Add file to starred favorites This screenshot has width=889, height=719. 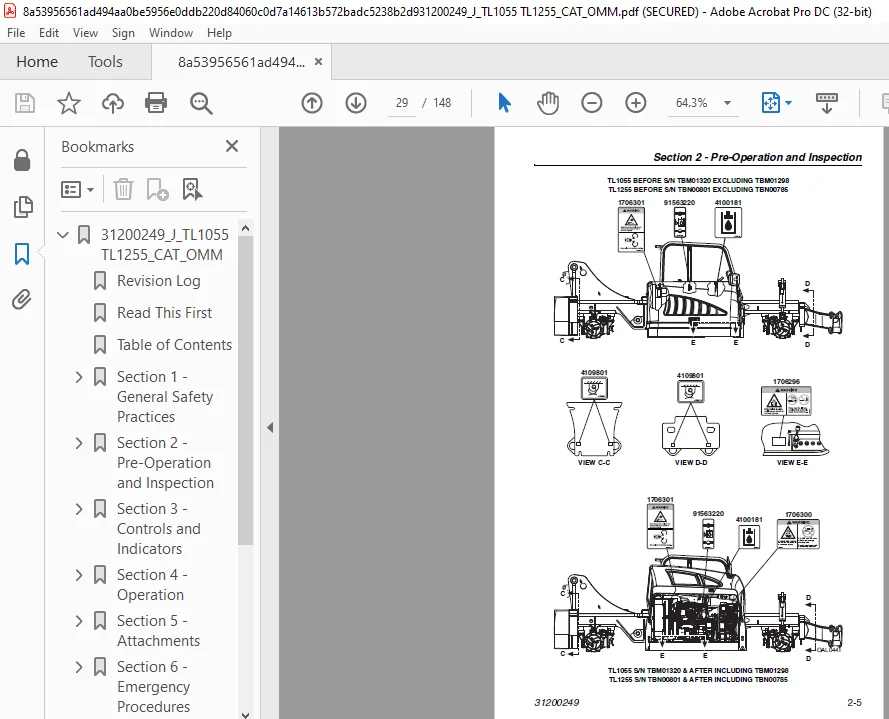coord(69,103)
